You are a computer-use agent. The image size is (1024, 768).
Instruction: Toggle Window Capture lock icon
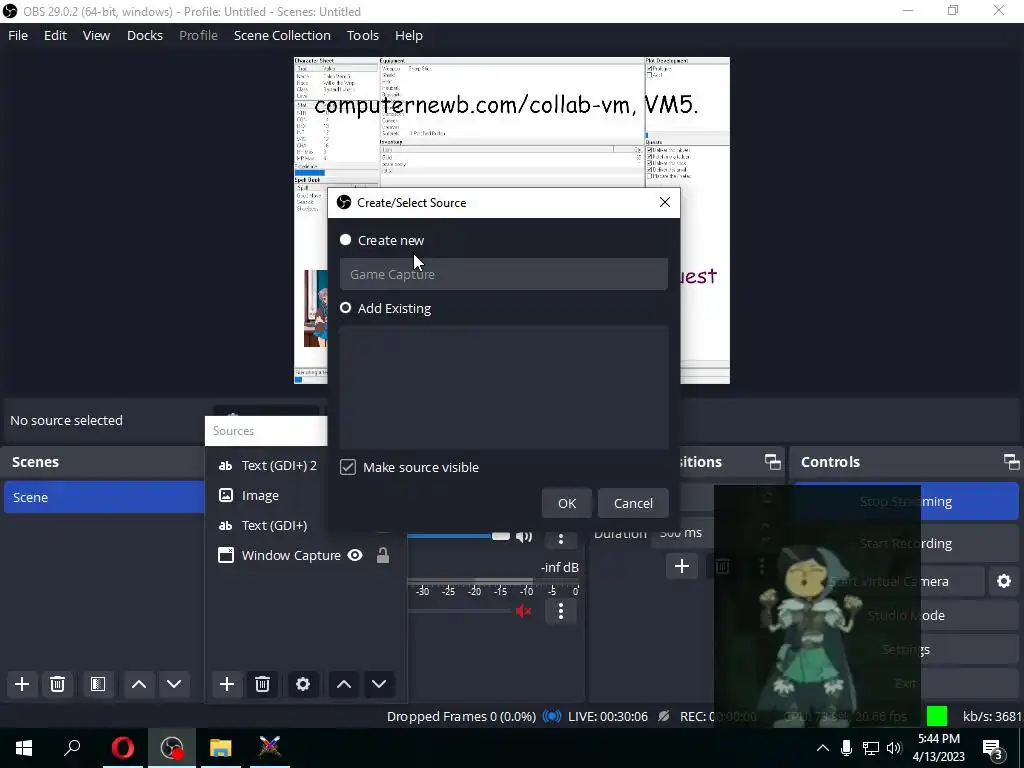[383, 555]
